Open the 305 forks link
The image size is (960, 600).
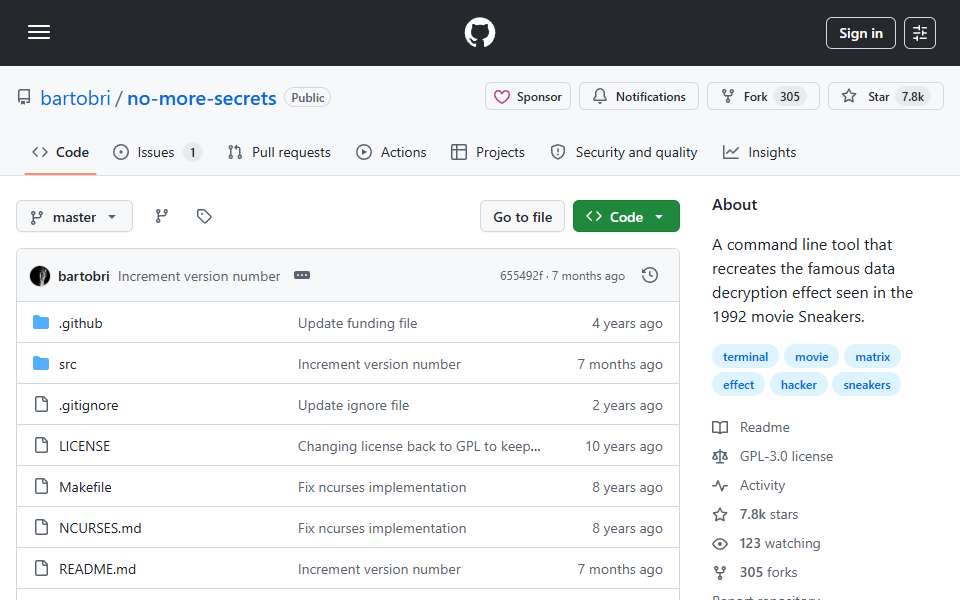[x=755, y=572]
